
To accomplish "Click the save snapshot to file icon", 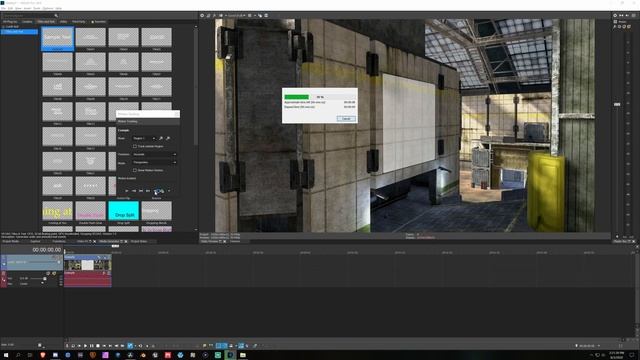I will pos(266,16).
